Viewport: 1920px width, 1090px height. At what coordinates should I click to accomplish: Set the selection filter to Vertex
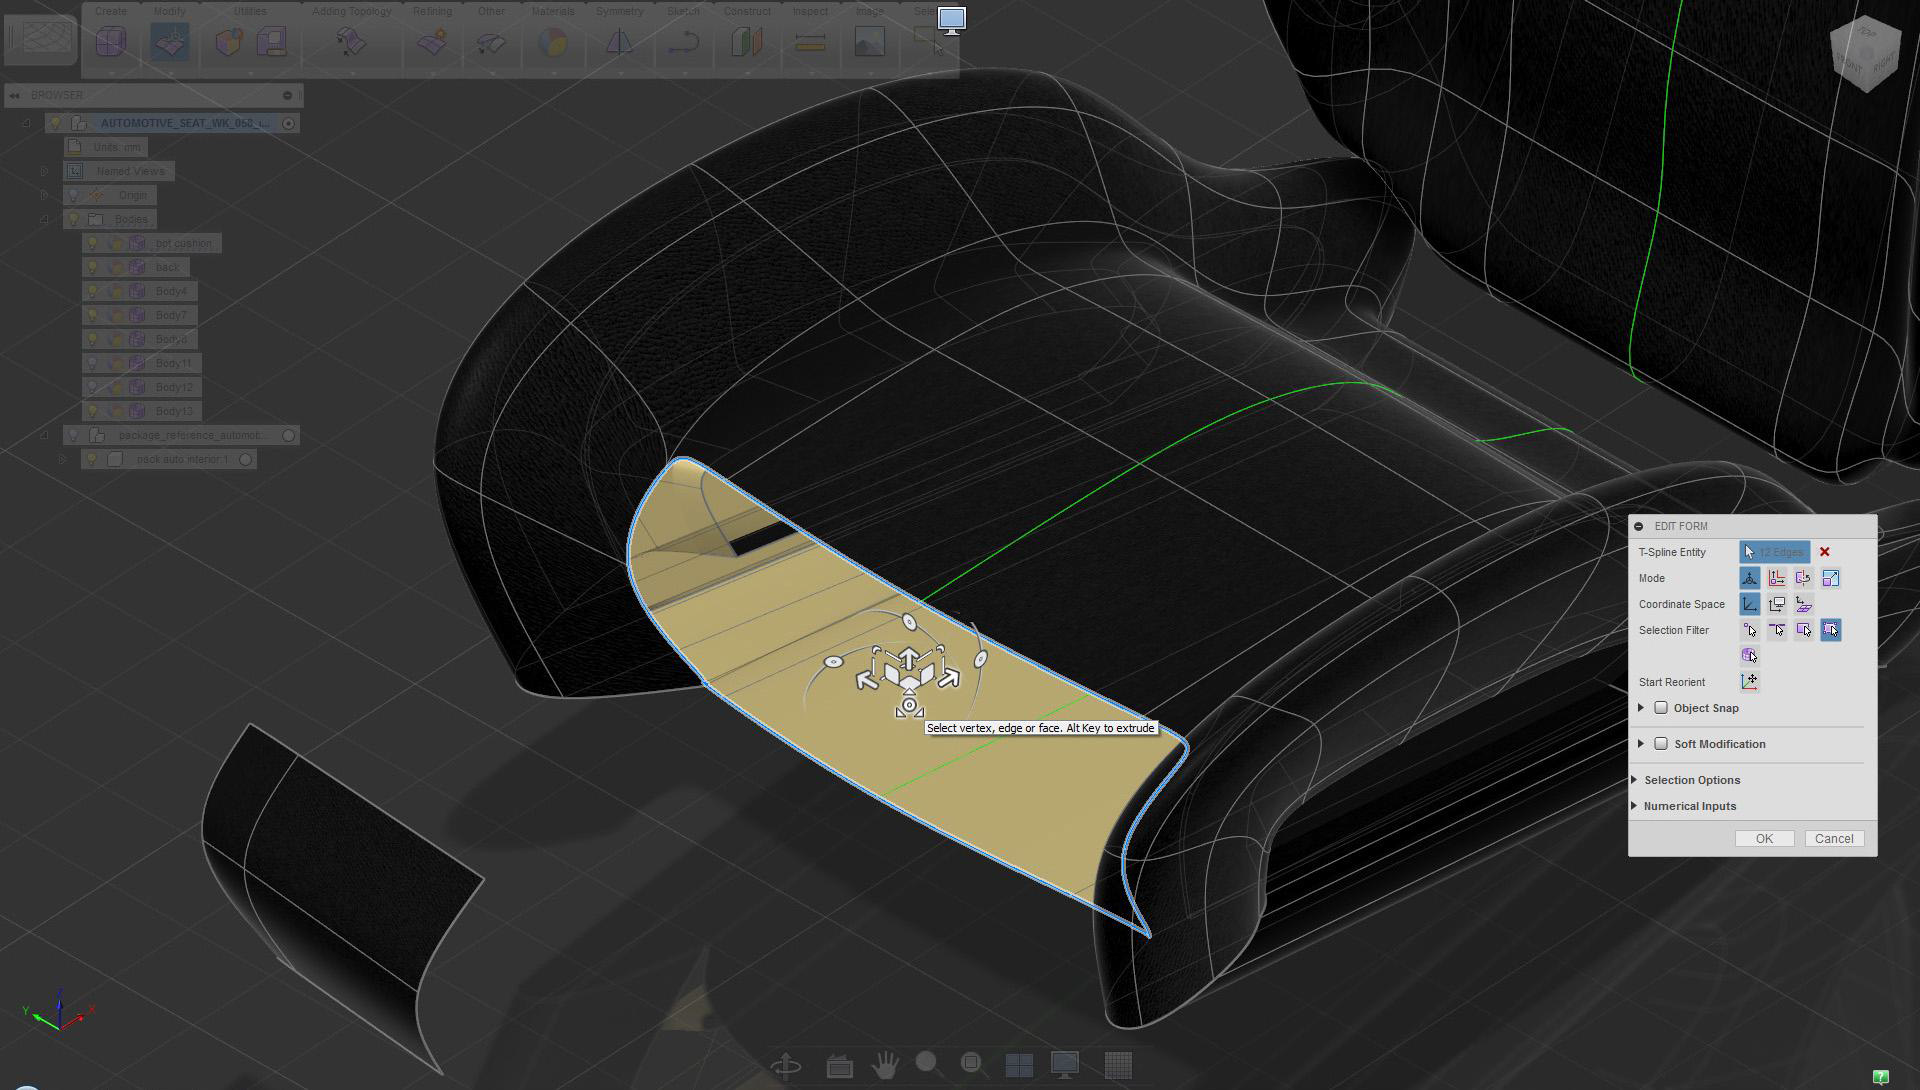[1750, 630]
